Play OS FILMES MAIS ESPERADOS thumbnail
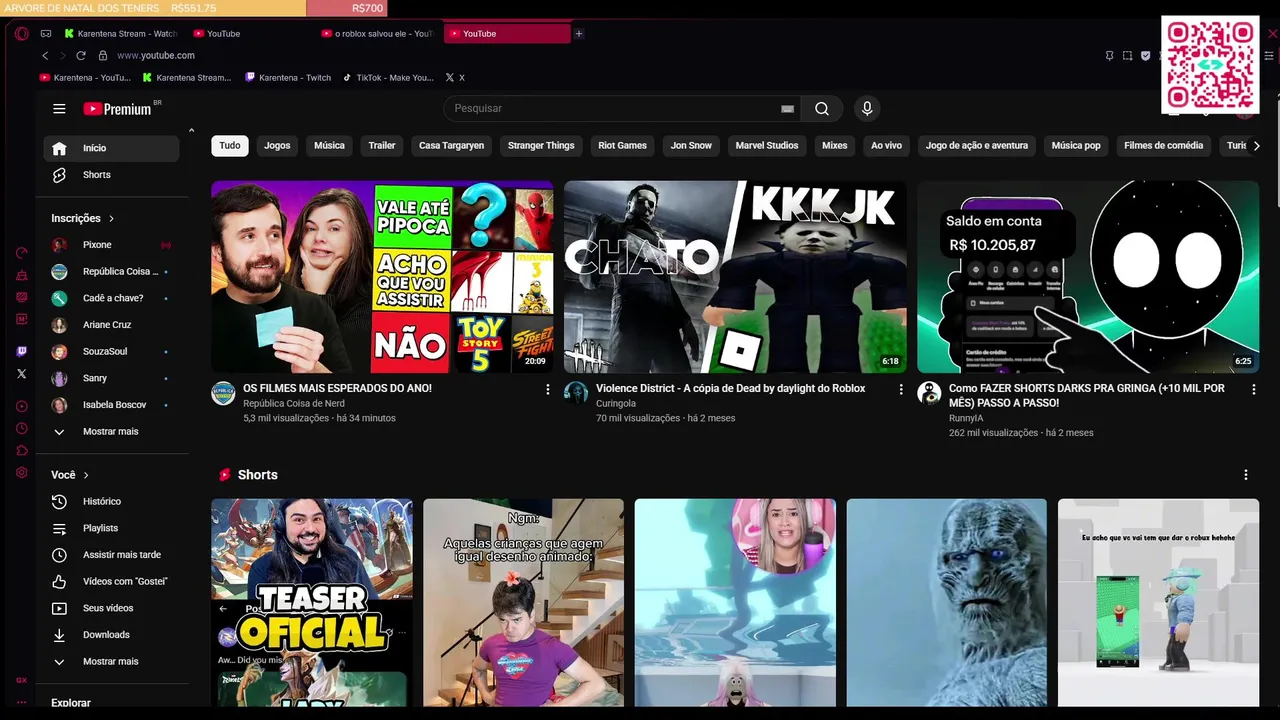Viewport: 1280px width, 720px height. coord(382,277)
